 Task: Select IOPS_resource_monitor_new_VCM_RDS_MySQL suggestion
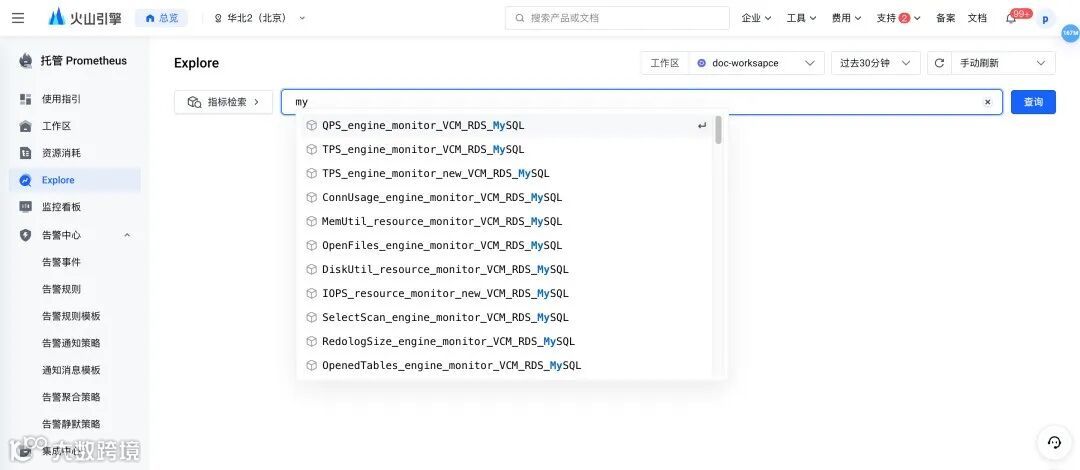(507, 294)
